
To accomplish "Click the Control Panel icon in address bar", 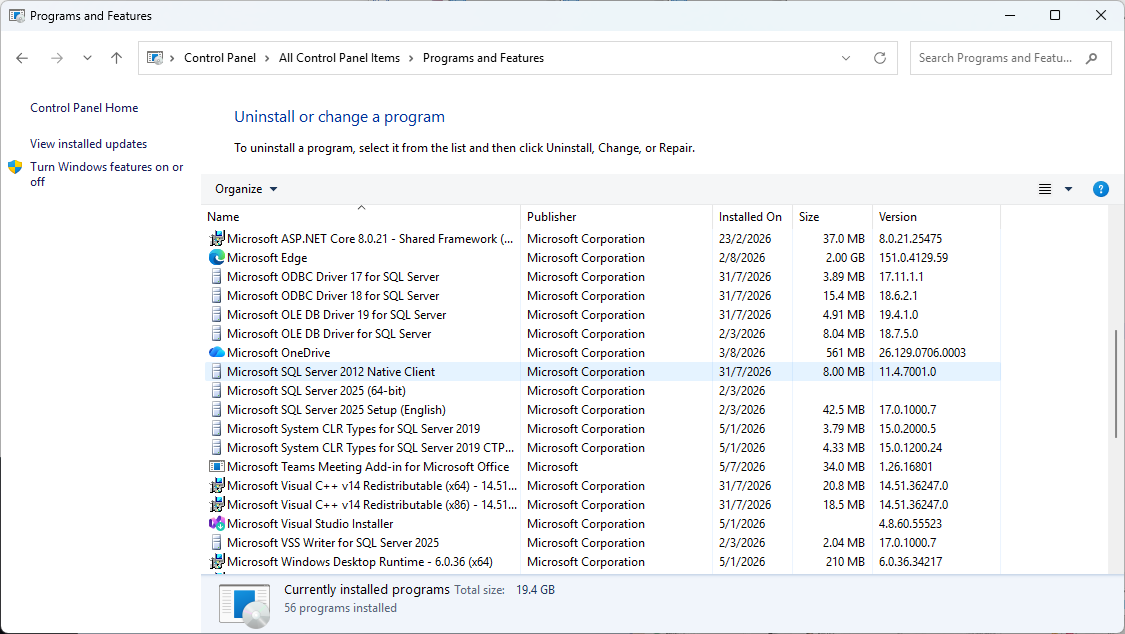I will pyautogui.click(x=155, y=58).
